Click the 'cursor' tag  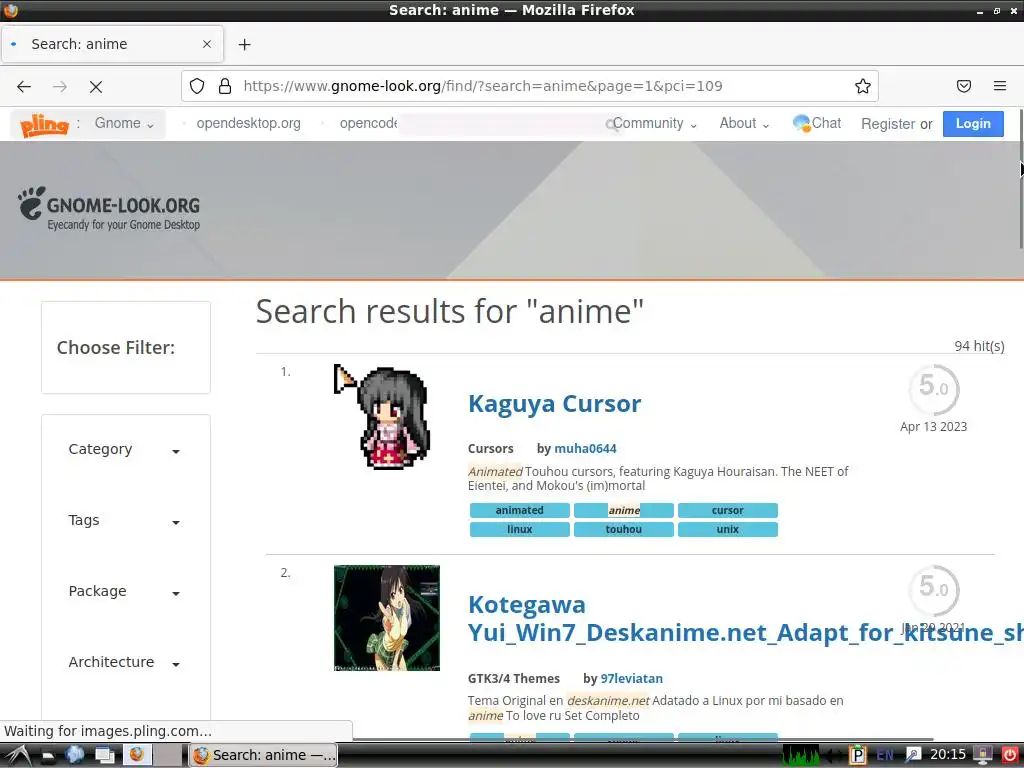[x=728, y=511]
